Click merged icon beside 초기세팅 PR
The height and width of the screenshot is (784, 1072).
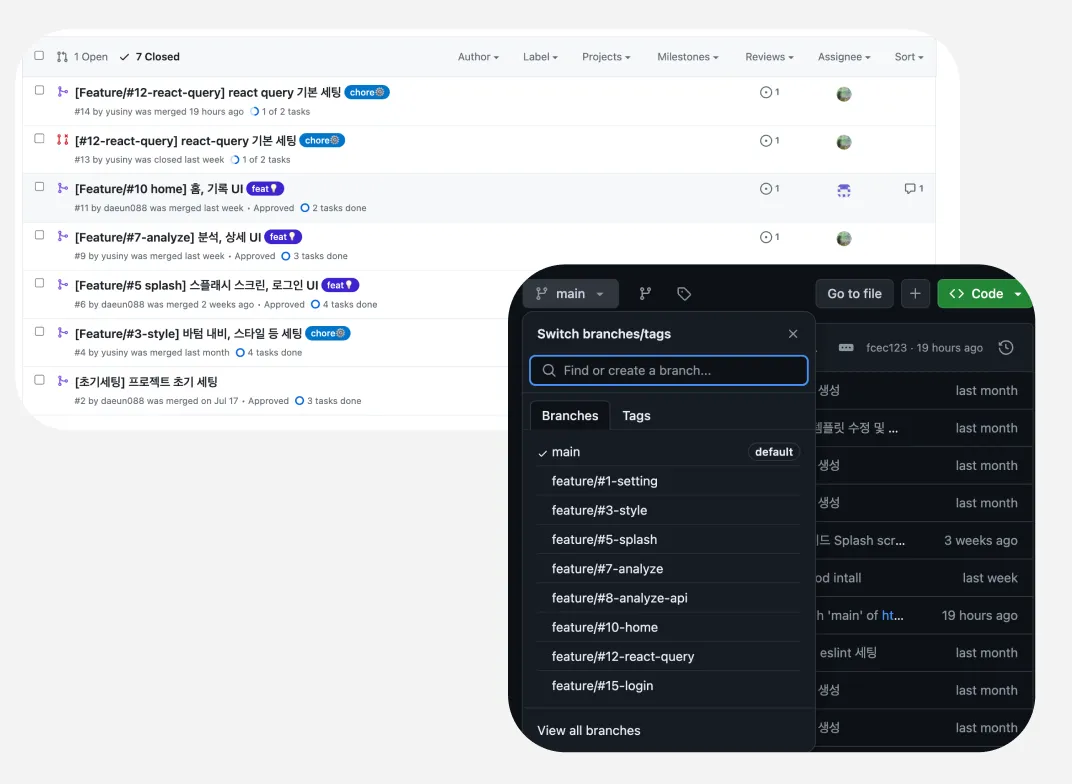pos(62,381)
